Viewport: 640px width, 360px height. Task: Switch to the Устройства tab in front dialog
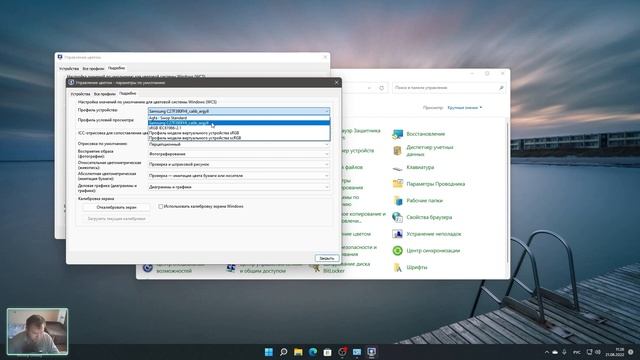click(80, 94)
